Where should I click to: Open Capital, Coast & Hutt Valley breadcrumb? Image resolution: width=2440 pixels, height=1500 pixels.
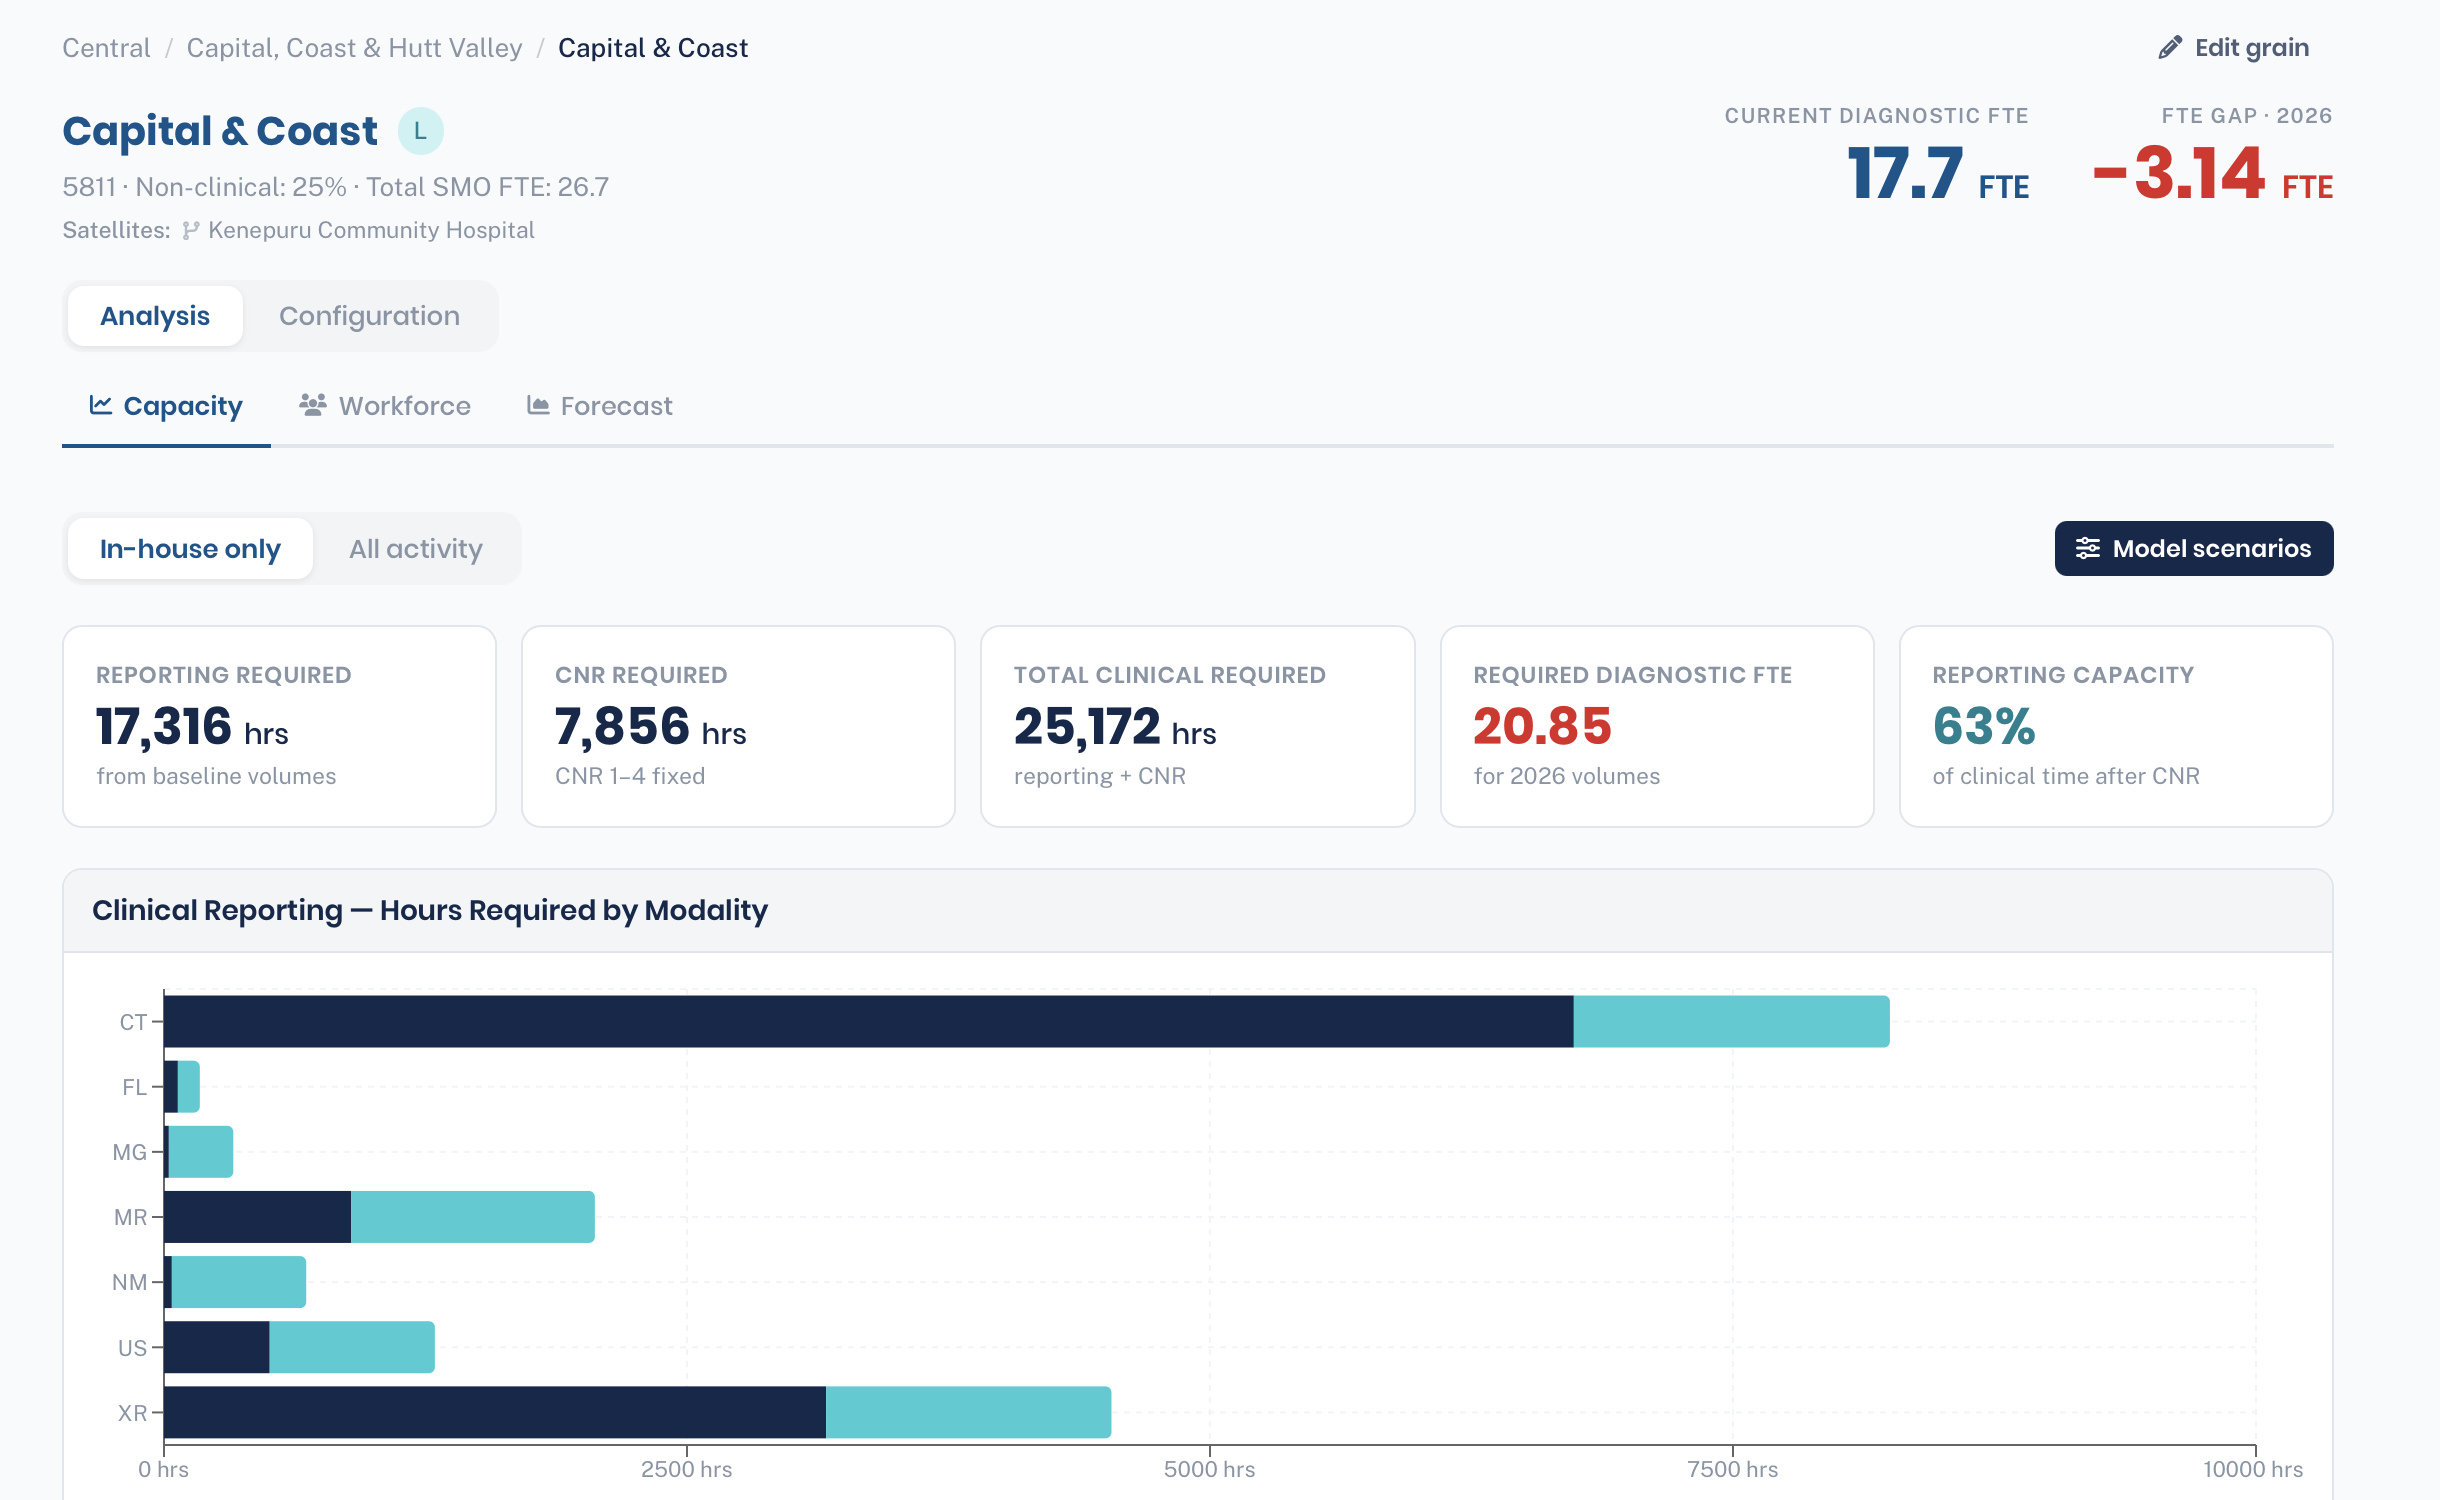tap(354, 48)
